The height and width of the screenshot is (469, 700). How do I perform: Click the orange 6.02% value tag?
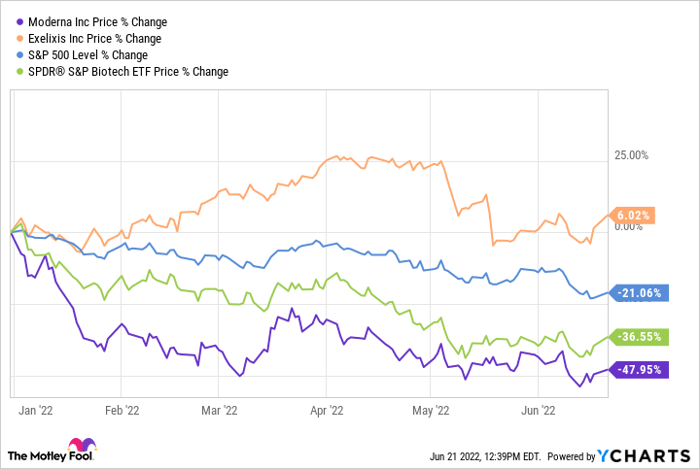pos(632,215)
